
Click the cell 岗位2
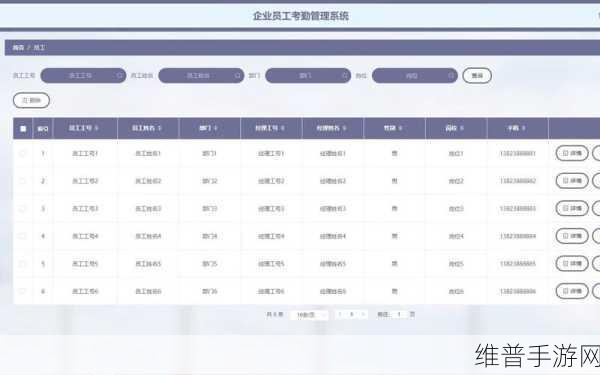click(456, 181)
